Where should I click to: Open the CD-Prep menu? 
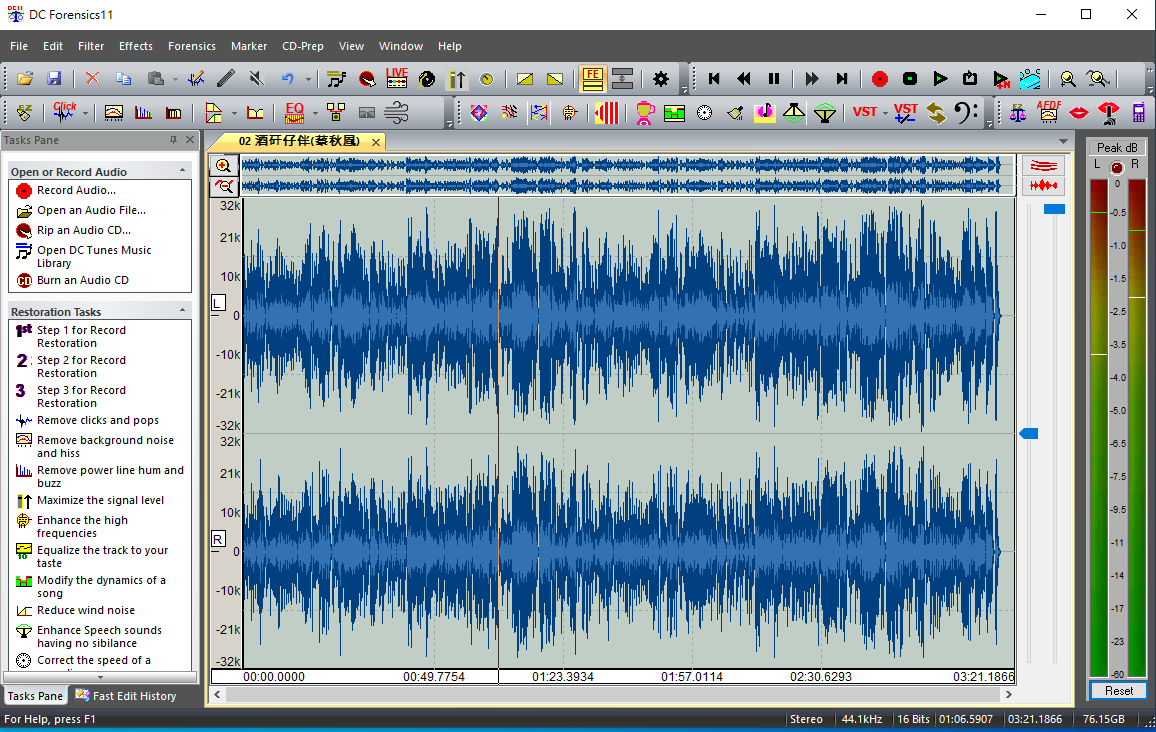click(x=302, y=46)
